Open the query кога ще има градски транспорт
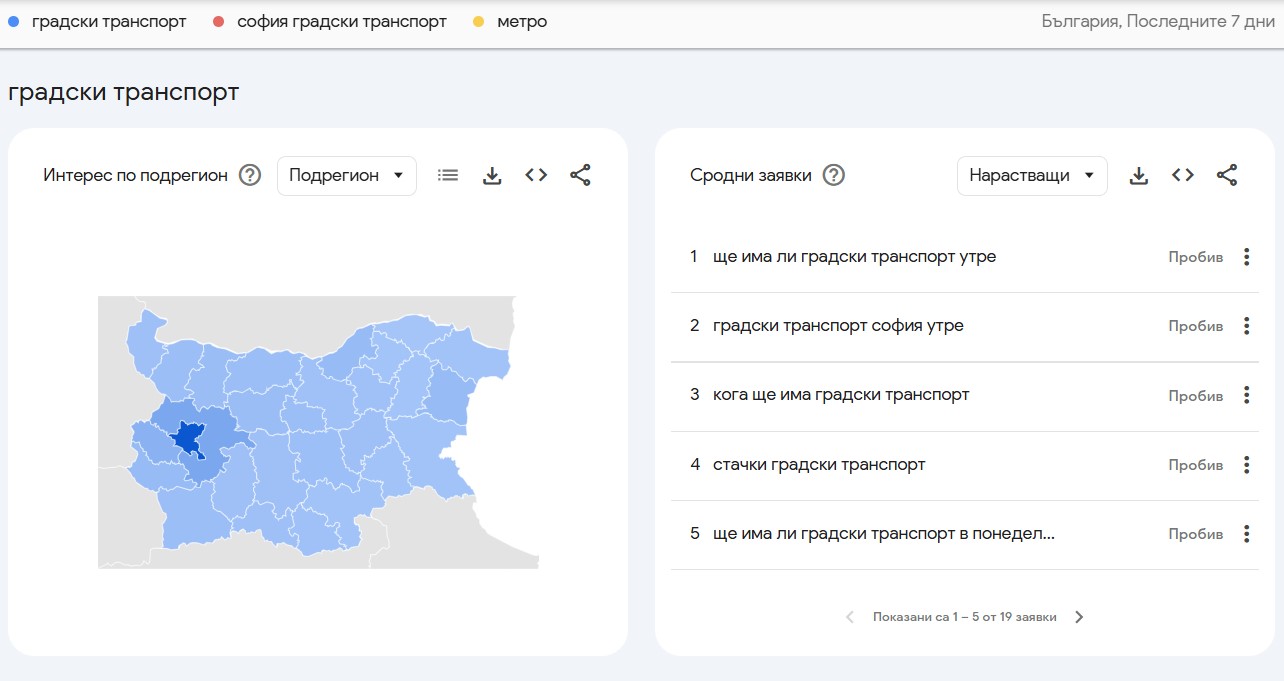Image resolution: width=1284 pixels, height=681 pixels. pos(841,394)
